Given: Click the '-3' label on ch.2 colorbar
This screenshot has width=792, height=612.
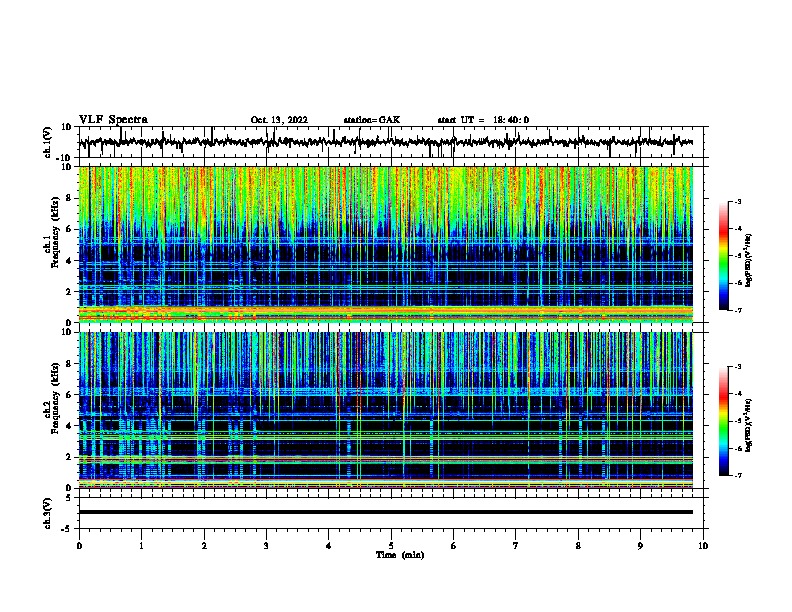Looking at the screenshot, I should [x=738, y=367].
